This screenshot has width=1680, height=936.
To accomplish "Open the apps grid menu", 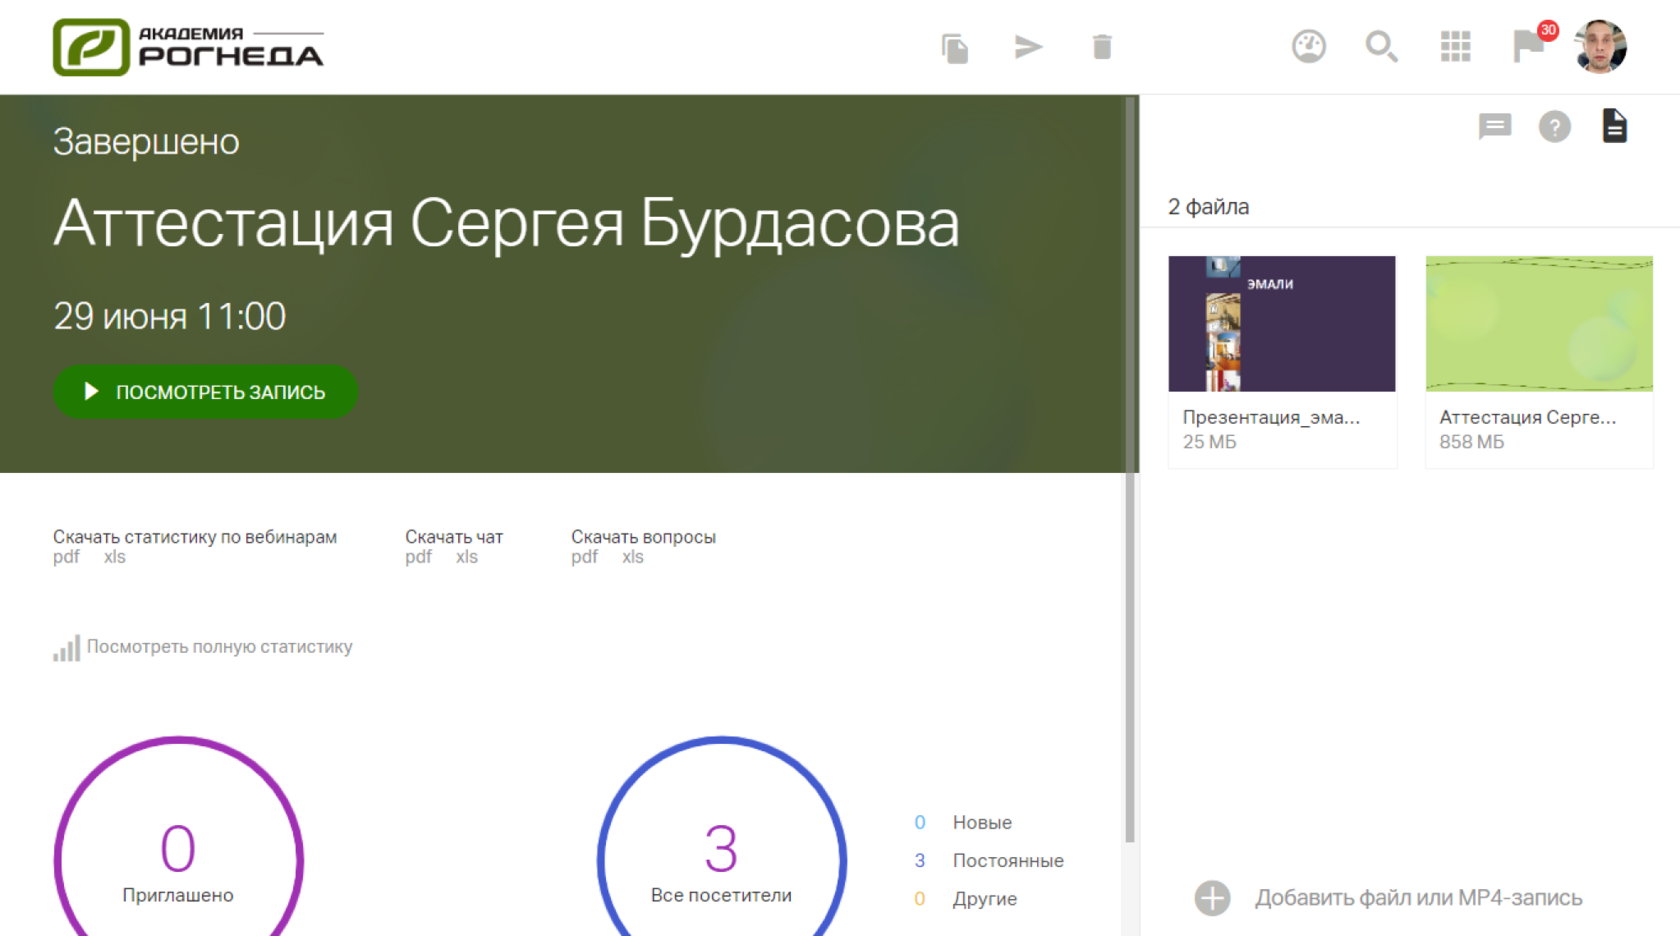I will point(1455,47).
